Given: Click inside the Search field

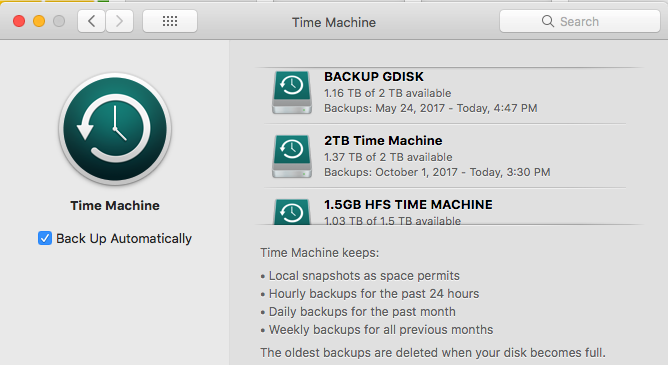Looking at the screenshot, I should 580,21.
